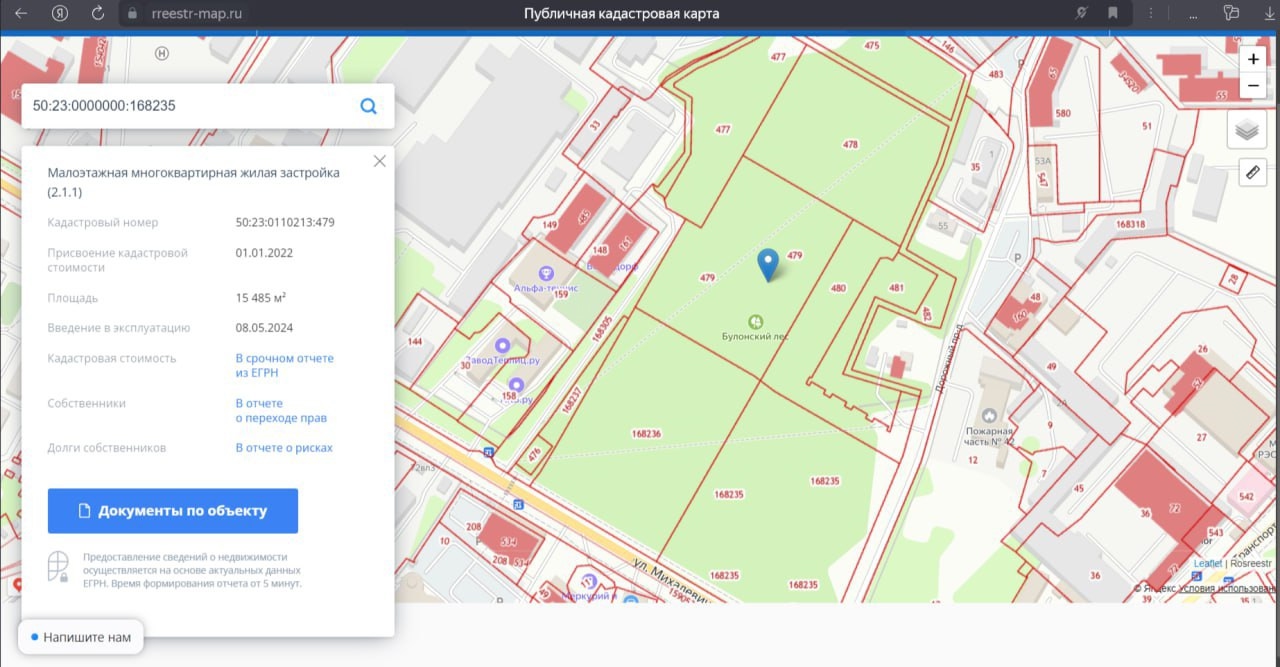The image size is (1280, 667).
Task: Click the blue location pin marker
Action: [768, 265]
